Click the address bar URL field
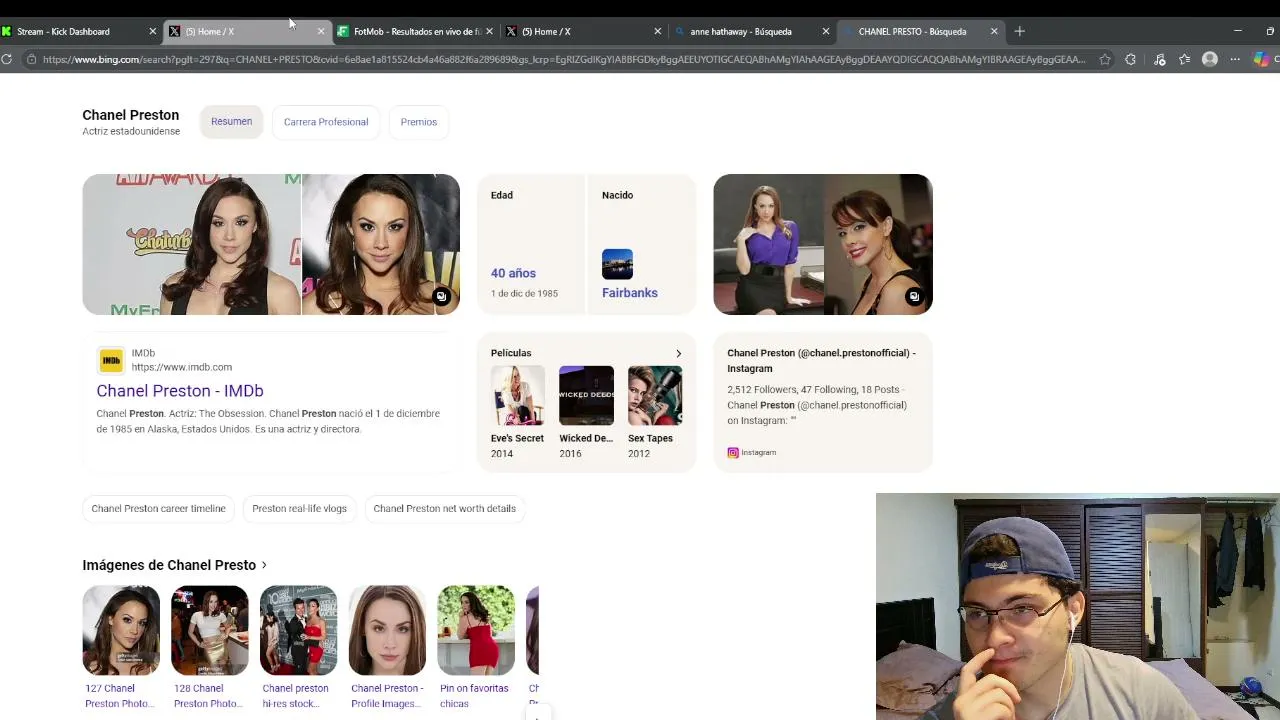The height and width of the screenshot is (720, 1280). pyautogui.click(x=564, y=59)
